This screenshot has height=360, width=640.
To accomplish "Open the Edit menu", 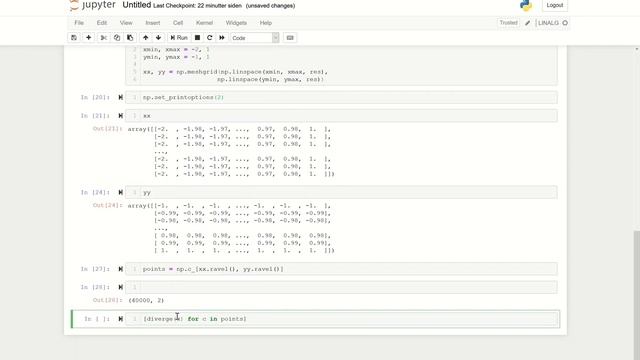I will tap(102, 23).
